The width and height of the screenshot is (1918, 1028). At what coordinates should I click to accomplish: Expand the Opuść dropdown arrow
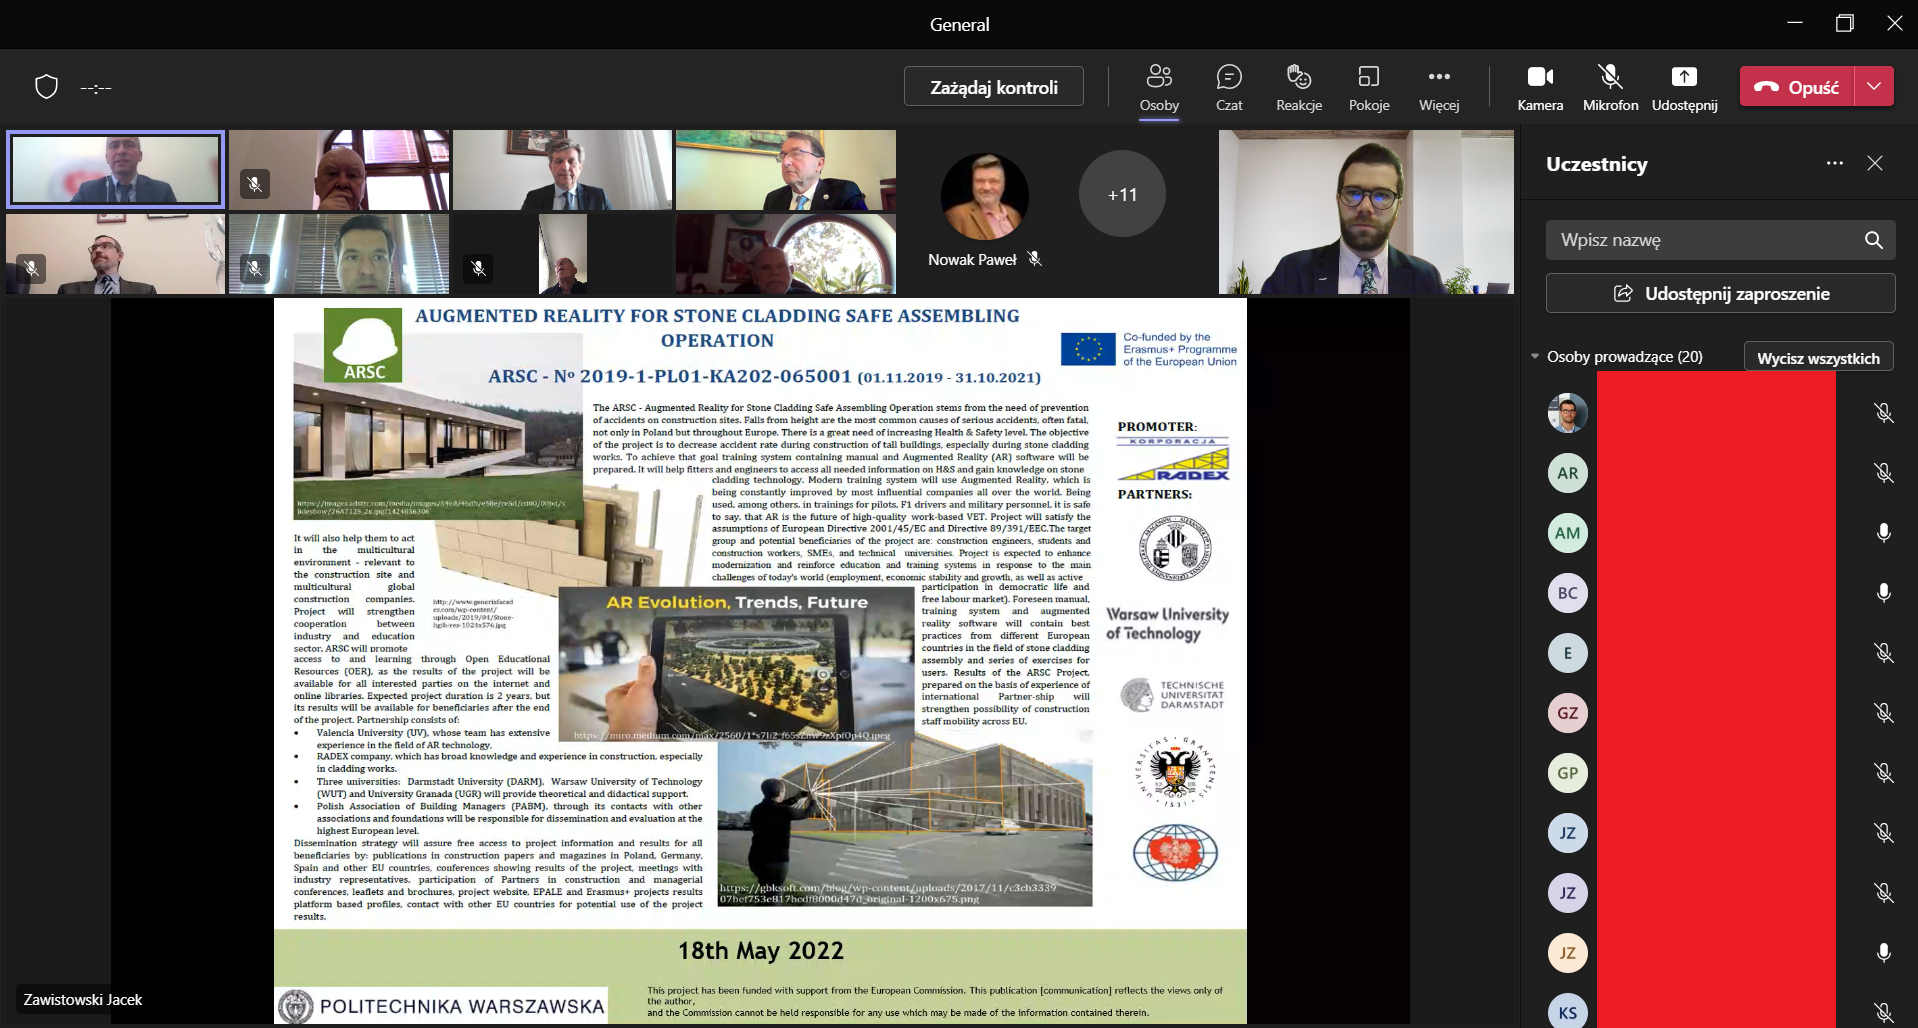pos(1874,87)
